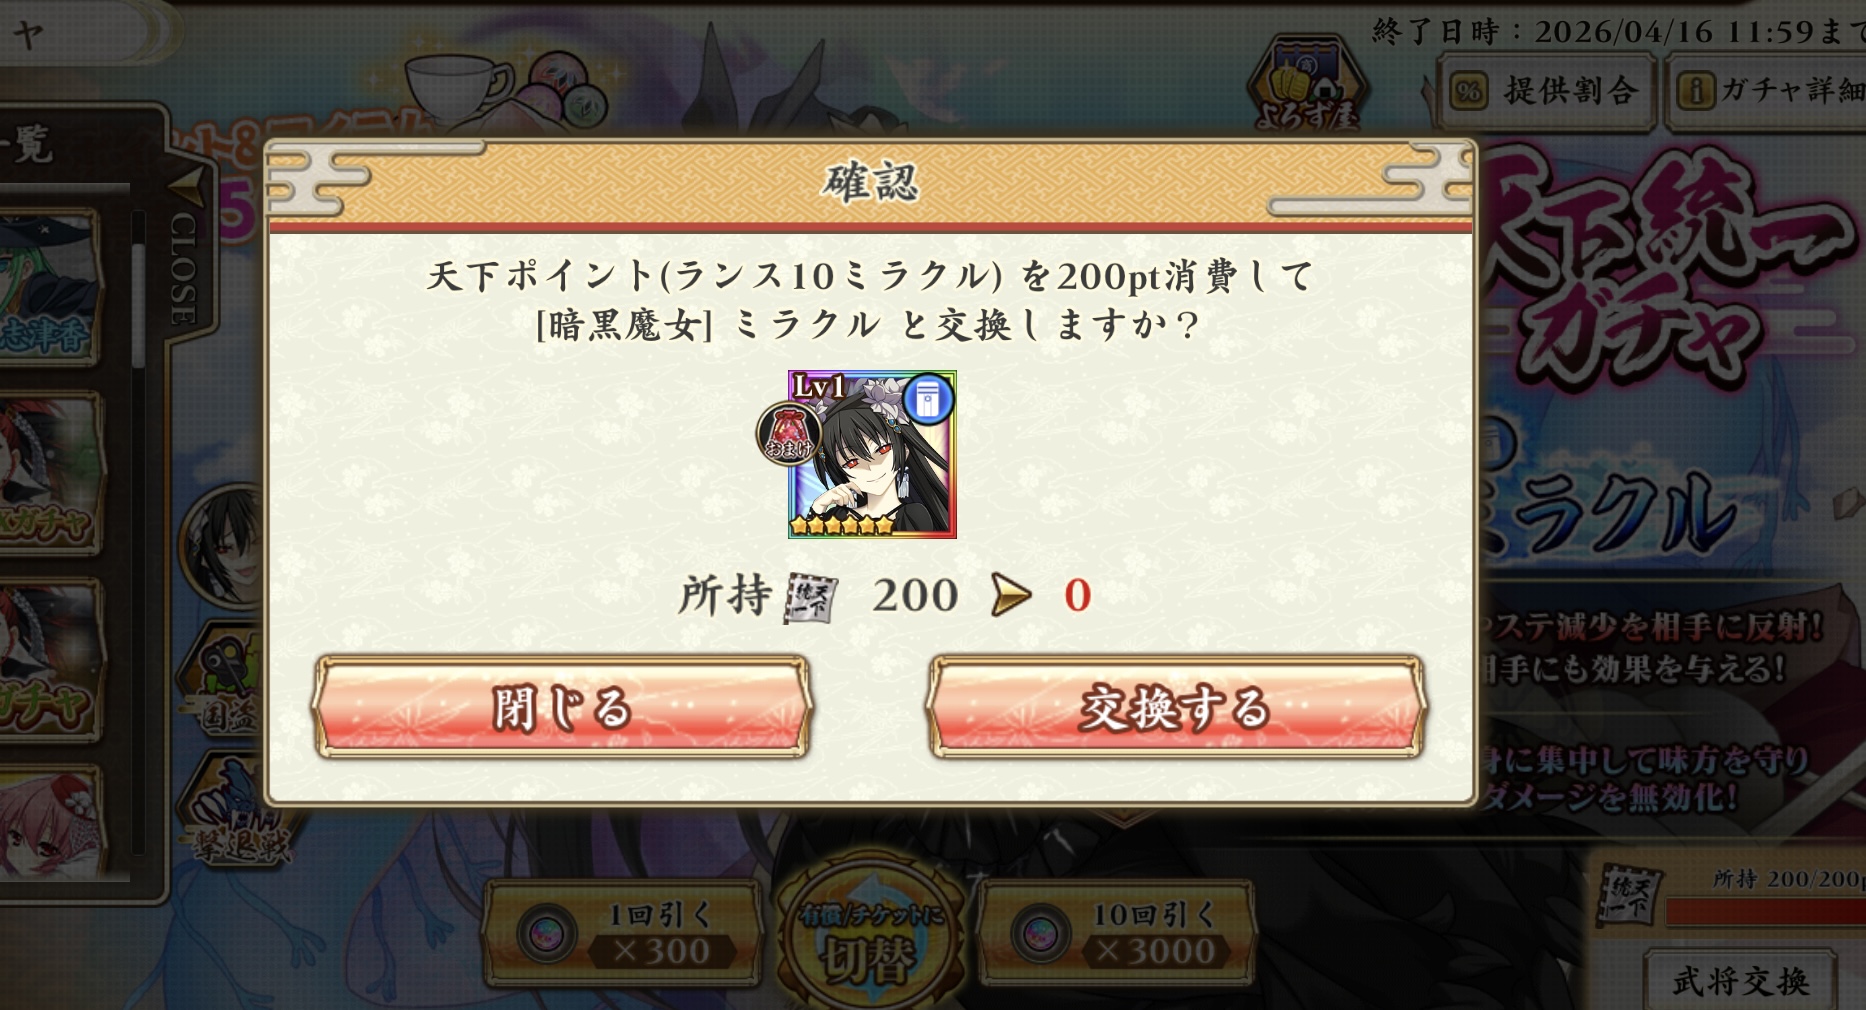Tap the おまけ bonus bag icon
1866x1010 pixels.
pyautogui.click(x=788, y=434)
